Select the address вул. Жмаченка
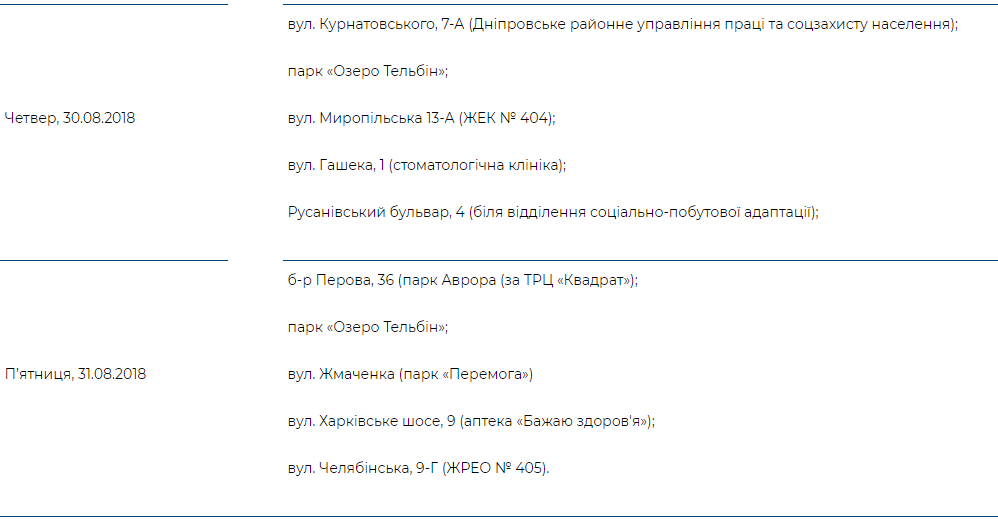The height and width of the screenshot is (519, 998). click(x=339, y=374)
